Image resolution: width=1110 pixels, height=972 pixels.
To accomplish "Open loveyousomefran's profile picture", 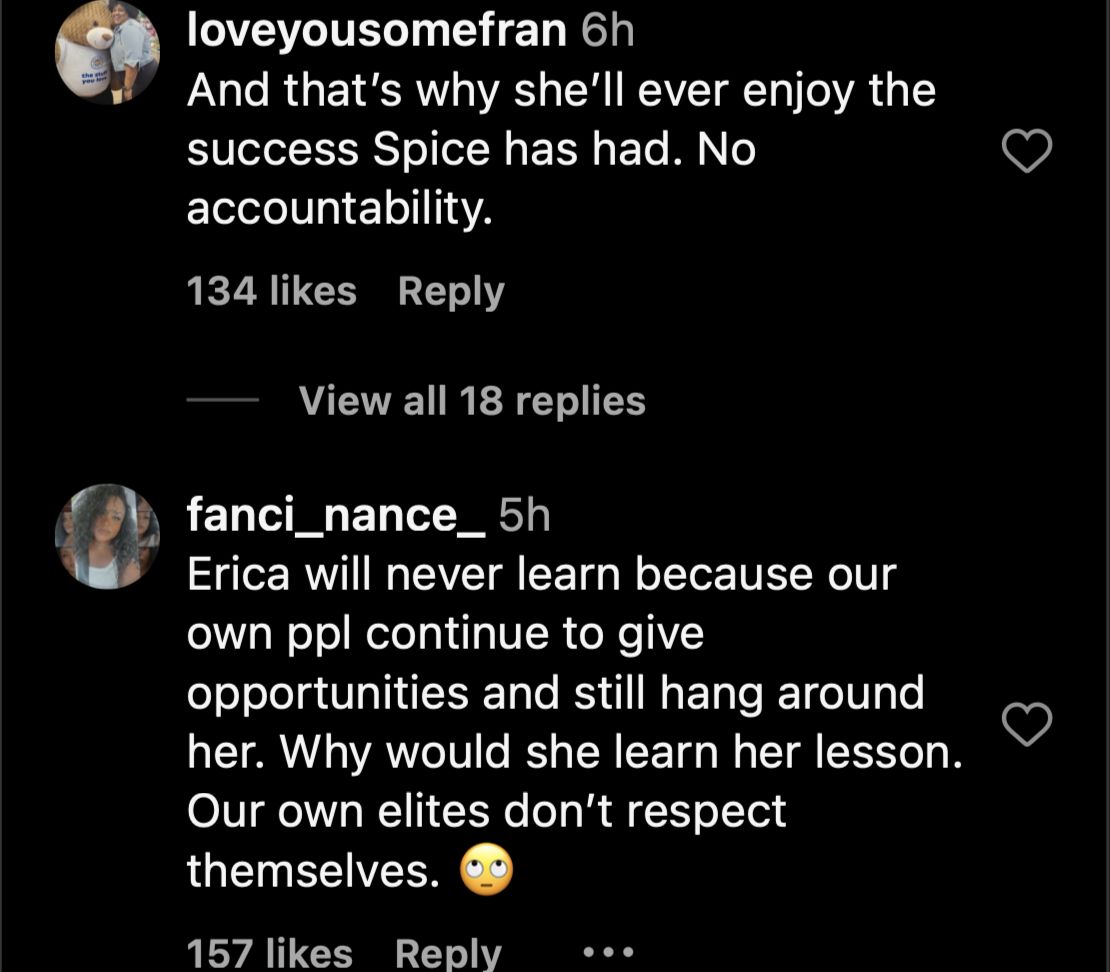I will point(107,53).
